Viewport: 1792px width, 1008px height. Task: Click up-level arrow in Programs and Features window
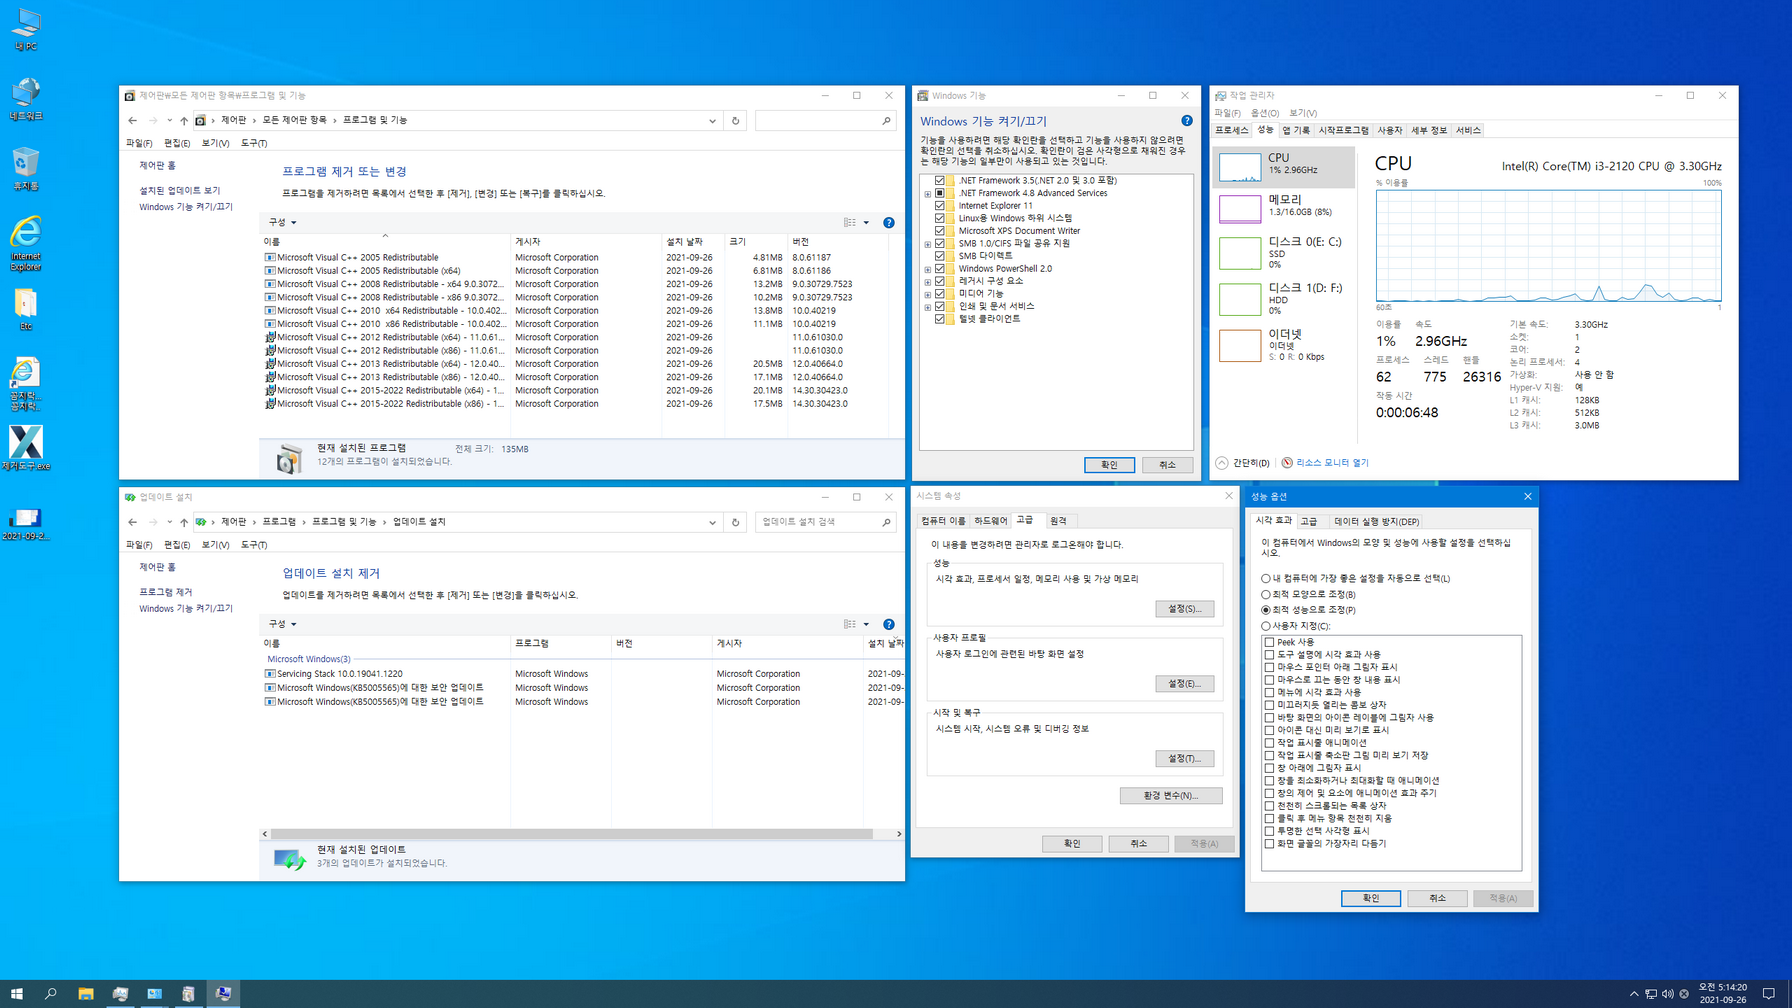184,120
